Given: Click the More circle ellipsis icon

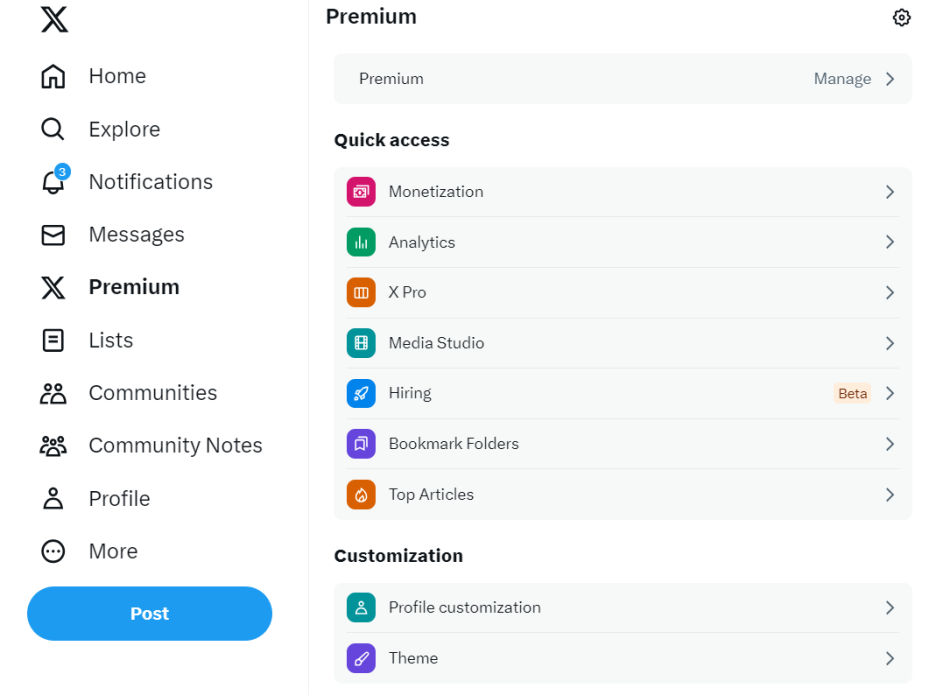Looking at the screenshot, I should click(53, 551).
